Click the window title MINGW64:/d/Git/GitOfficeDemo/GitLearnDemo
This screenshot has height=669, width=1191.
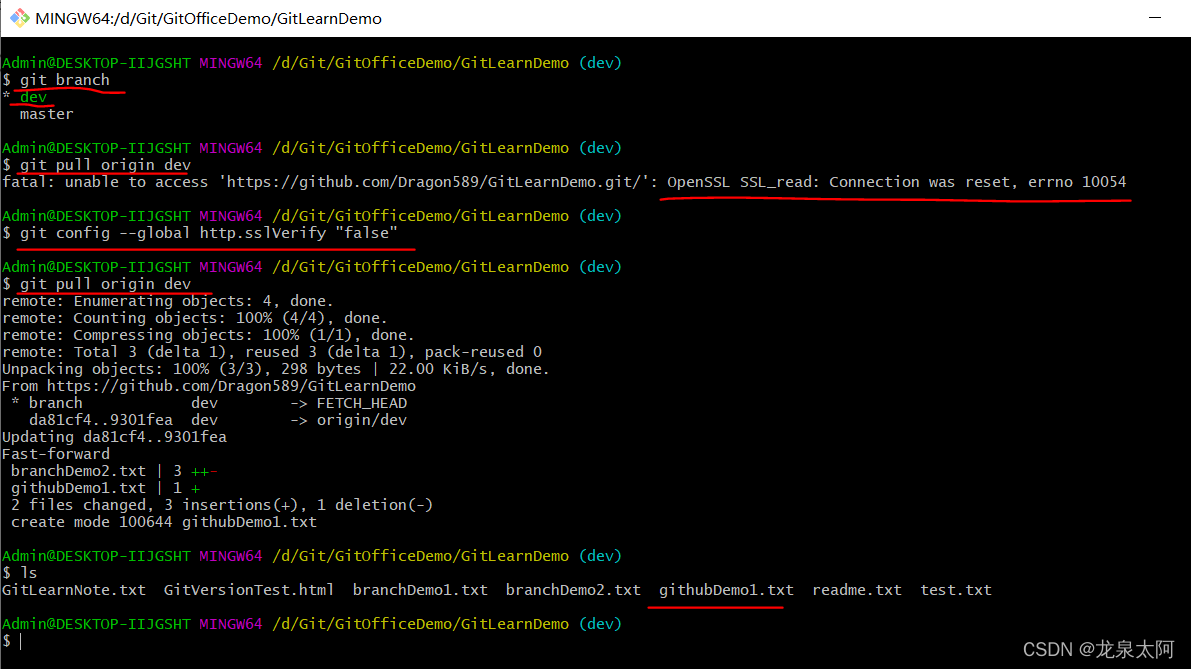click(x=208, y=18)
